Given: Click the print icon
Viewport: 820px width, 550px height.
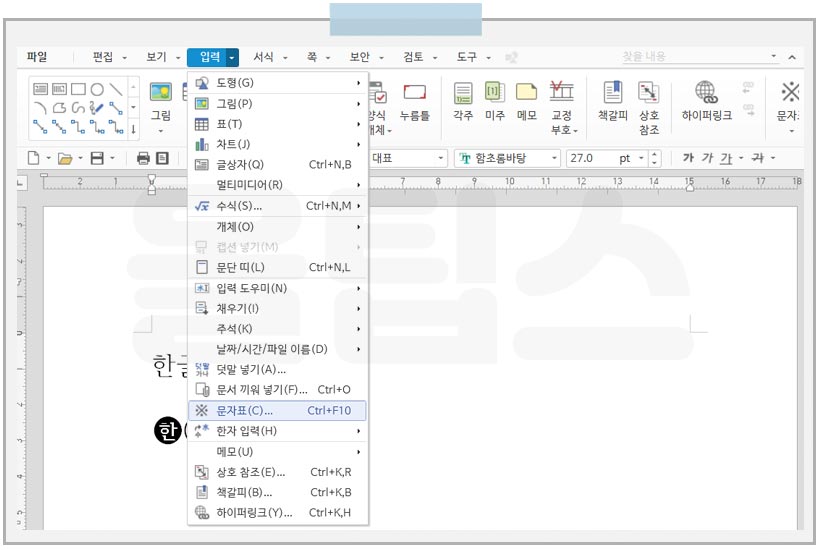Looking at the screenshot, I should [x=143, y=158].
